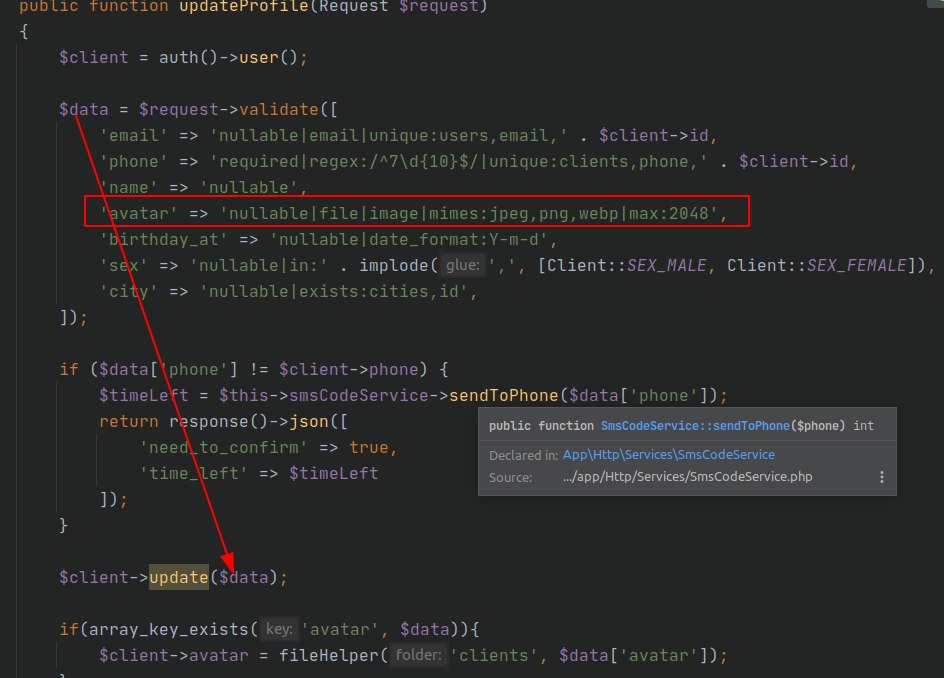The image size is (944, 678).
Task: Open the tooltip's three-dot options menu
Action: click(x=881, y=477)
